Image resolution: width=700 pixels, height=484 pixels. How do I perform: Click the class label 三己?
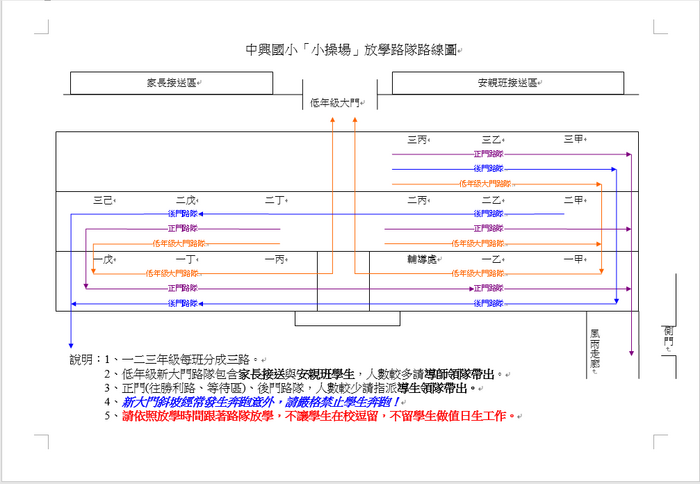click(x=103, y=200)
